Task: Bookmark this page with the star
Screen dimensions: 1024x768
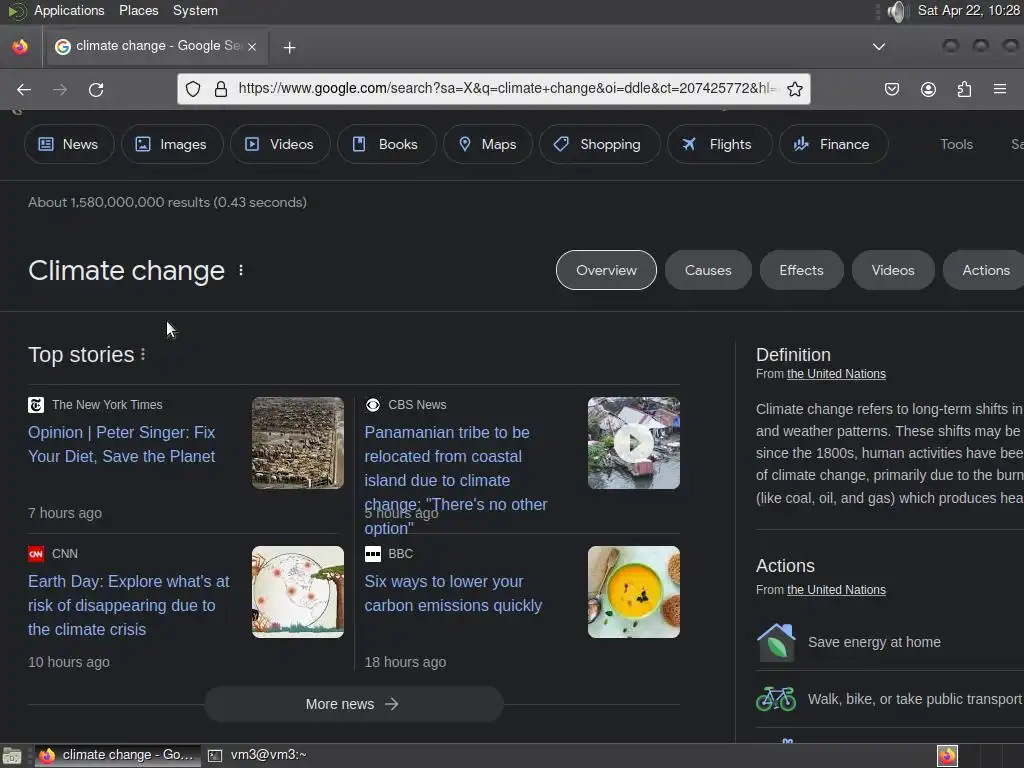Action: (x=794, y=89)
